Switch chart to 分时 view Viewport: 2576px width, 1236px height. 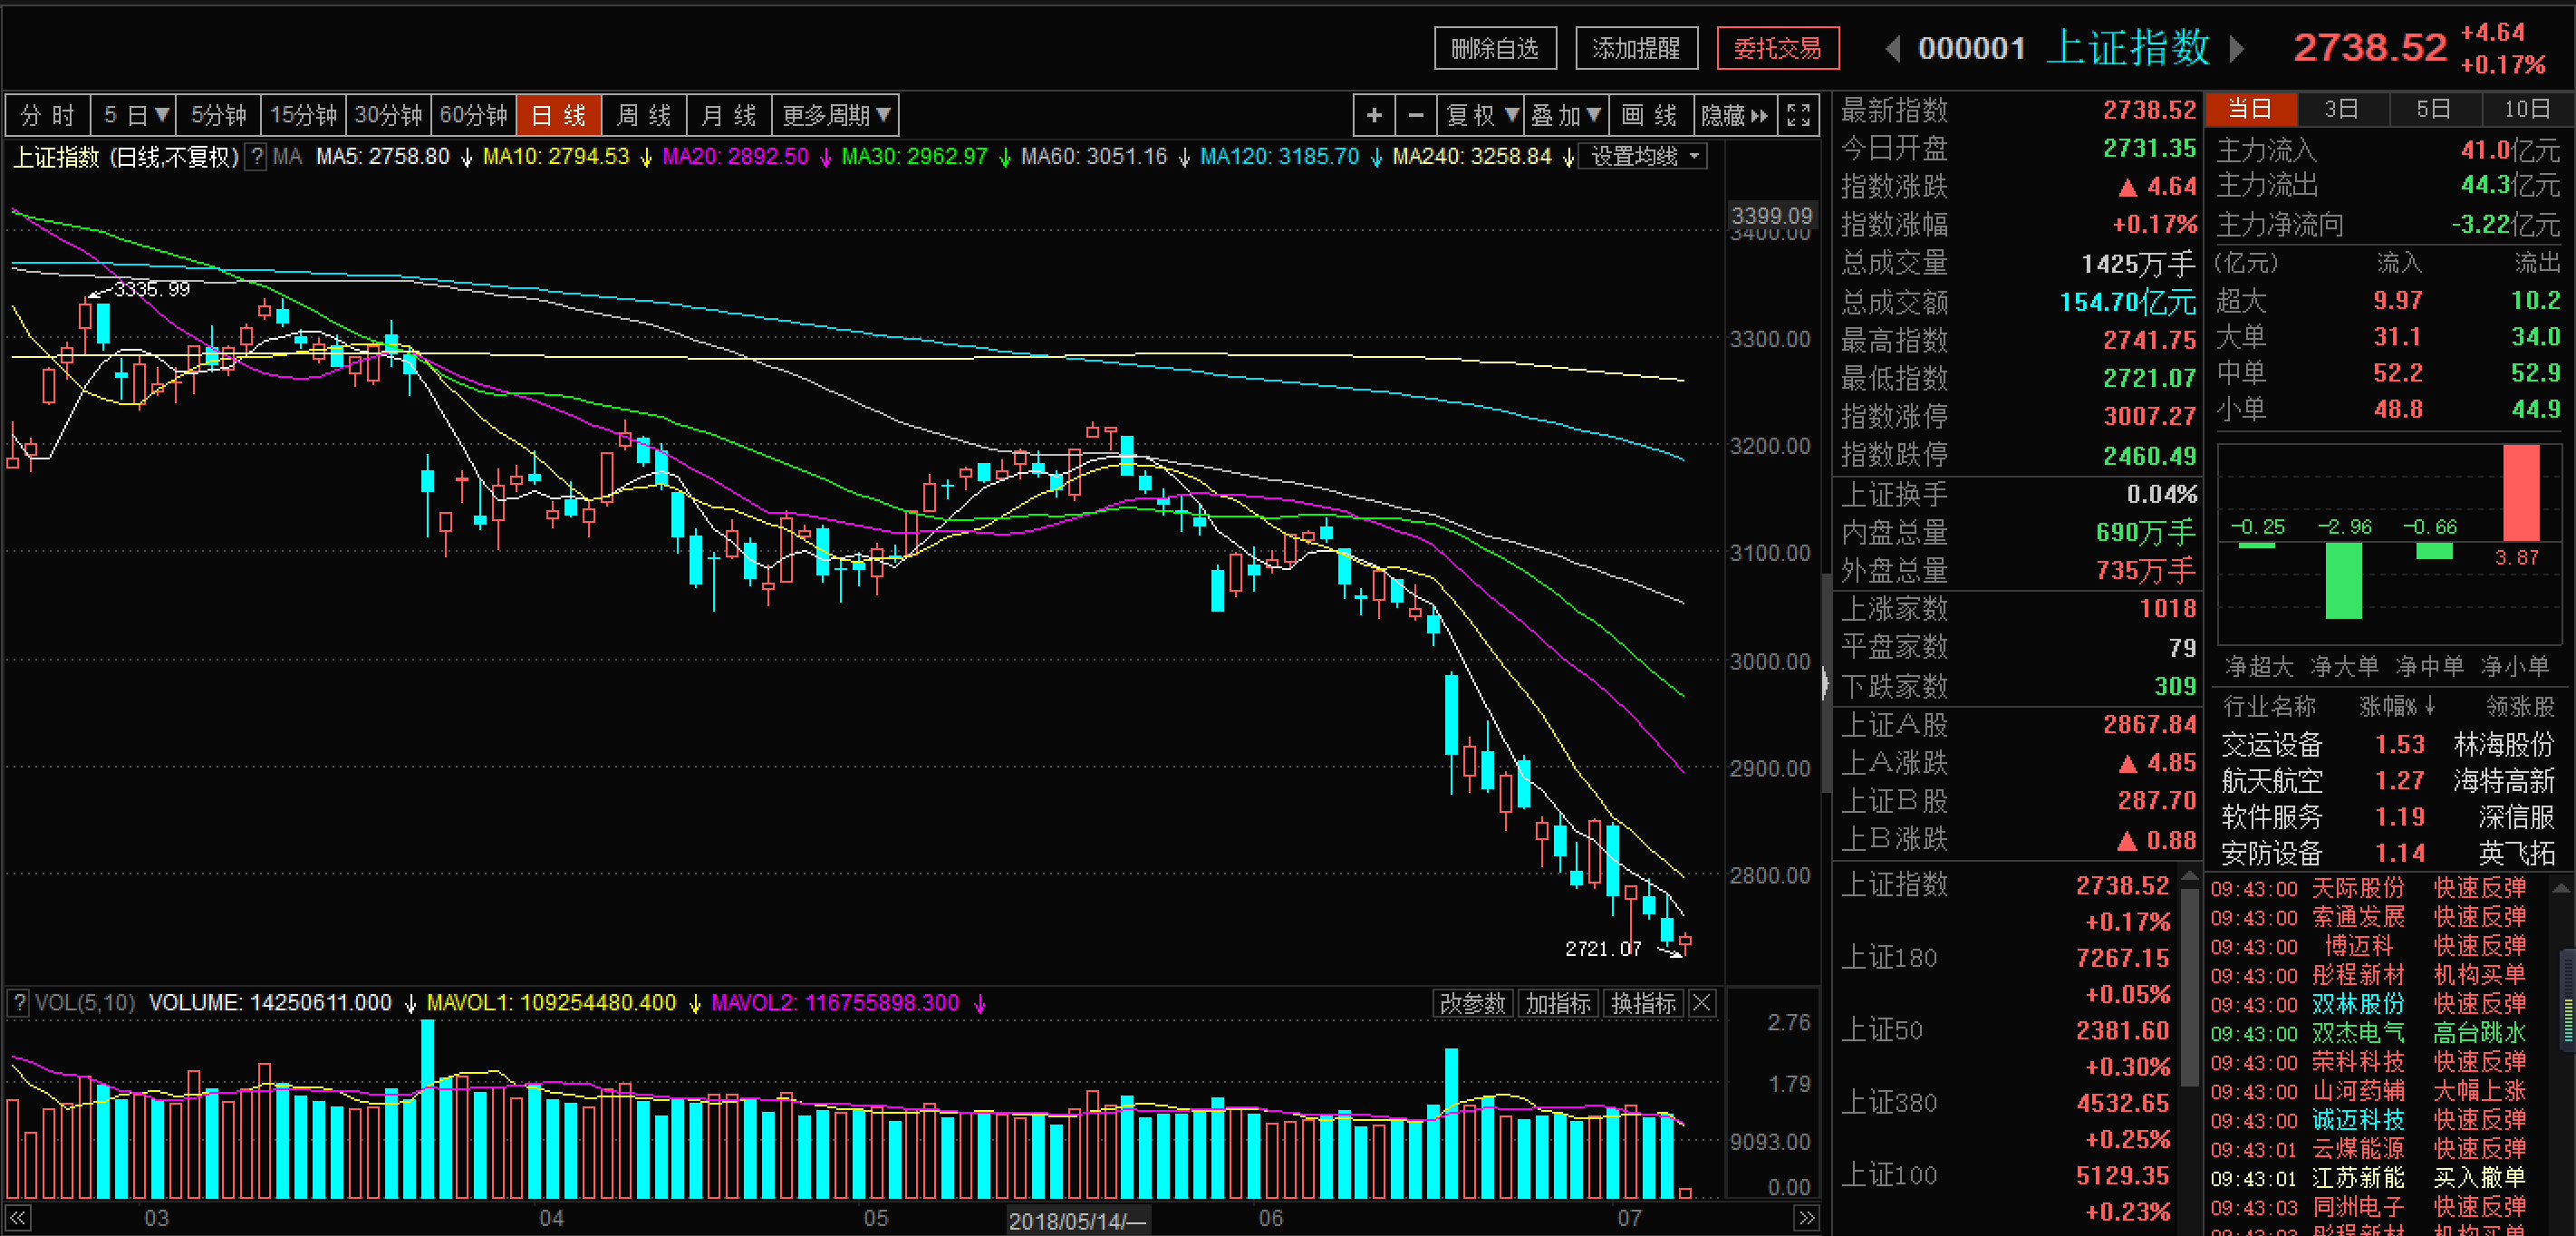click(48, 116)
